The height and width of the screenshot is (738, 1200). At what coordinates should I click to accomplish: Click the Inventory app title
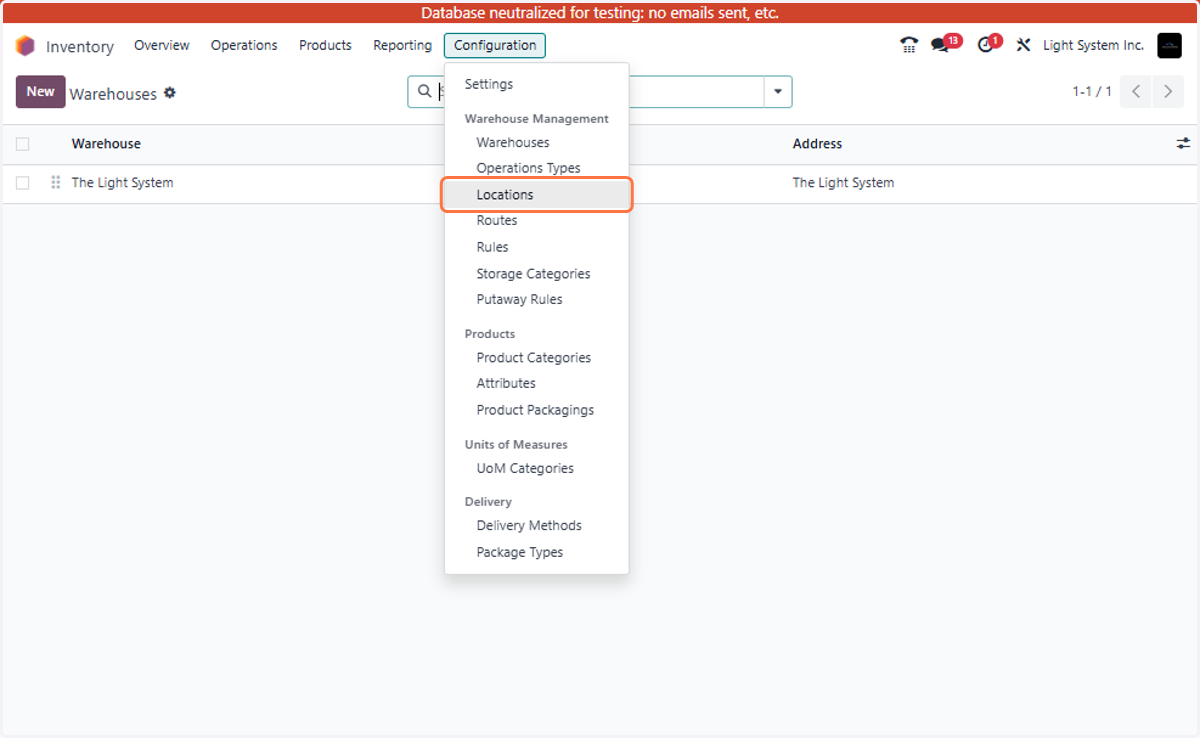point(80,47)
